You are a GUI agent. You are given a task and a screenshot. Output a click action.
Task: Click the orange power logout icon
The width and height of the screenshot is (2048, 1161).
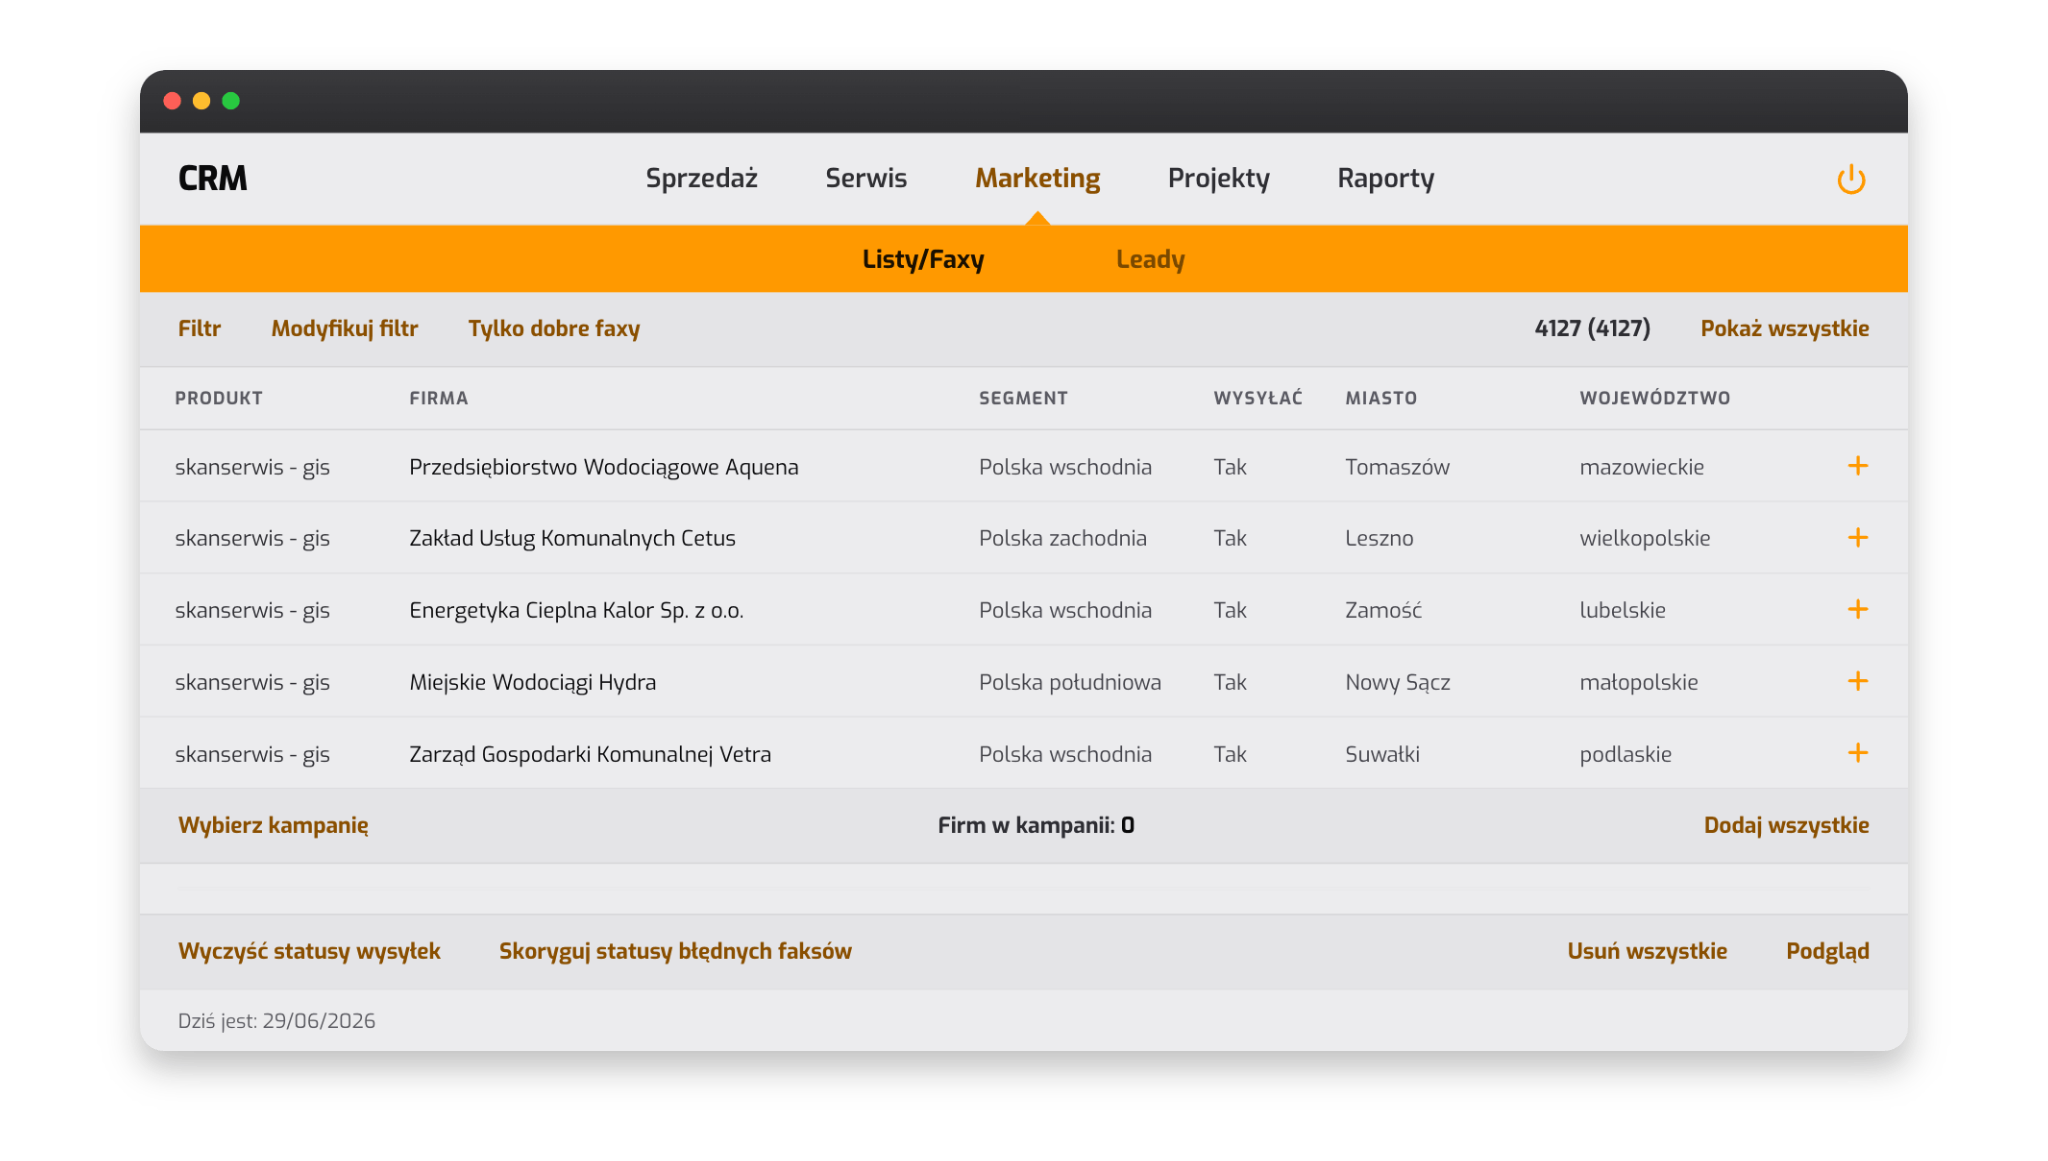point(1851,179)
